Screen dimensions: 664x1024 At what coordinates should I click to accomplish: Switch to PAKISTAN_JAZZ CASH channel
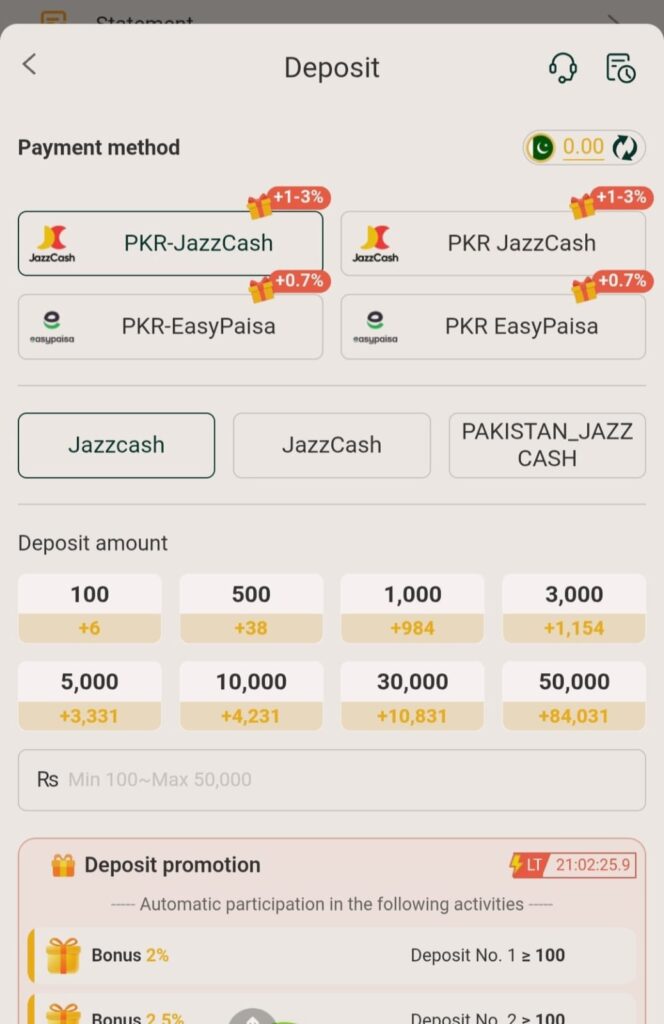pyautogui.click(x=547, y=445)
